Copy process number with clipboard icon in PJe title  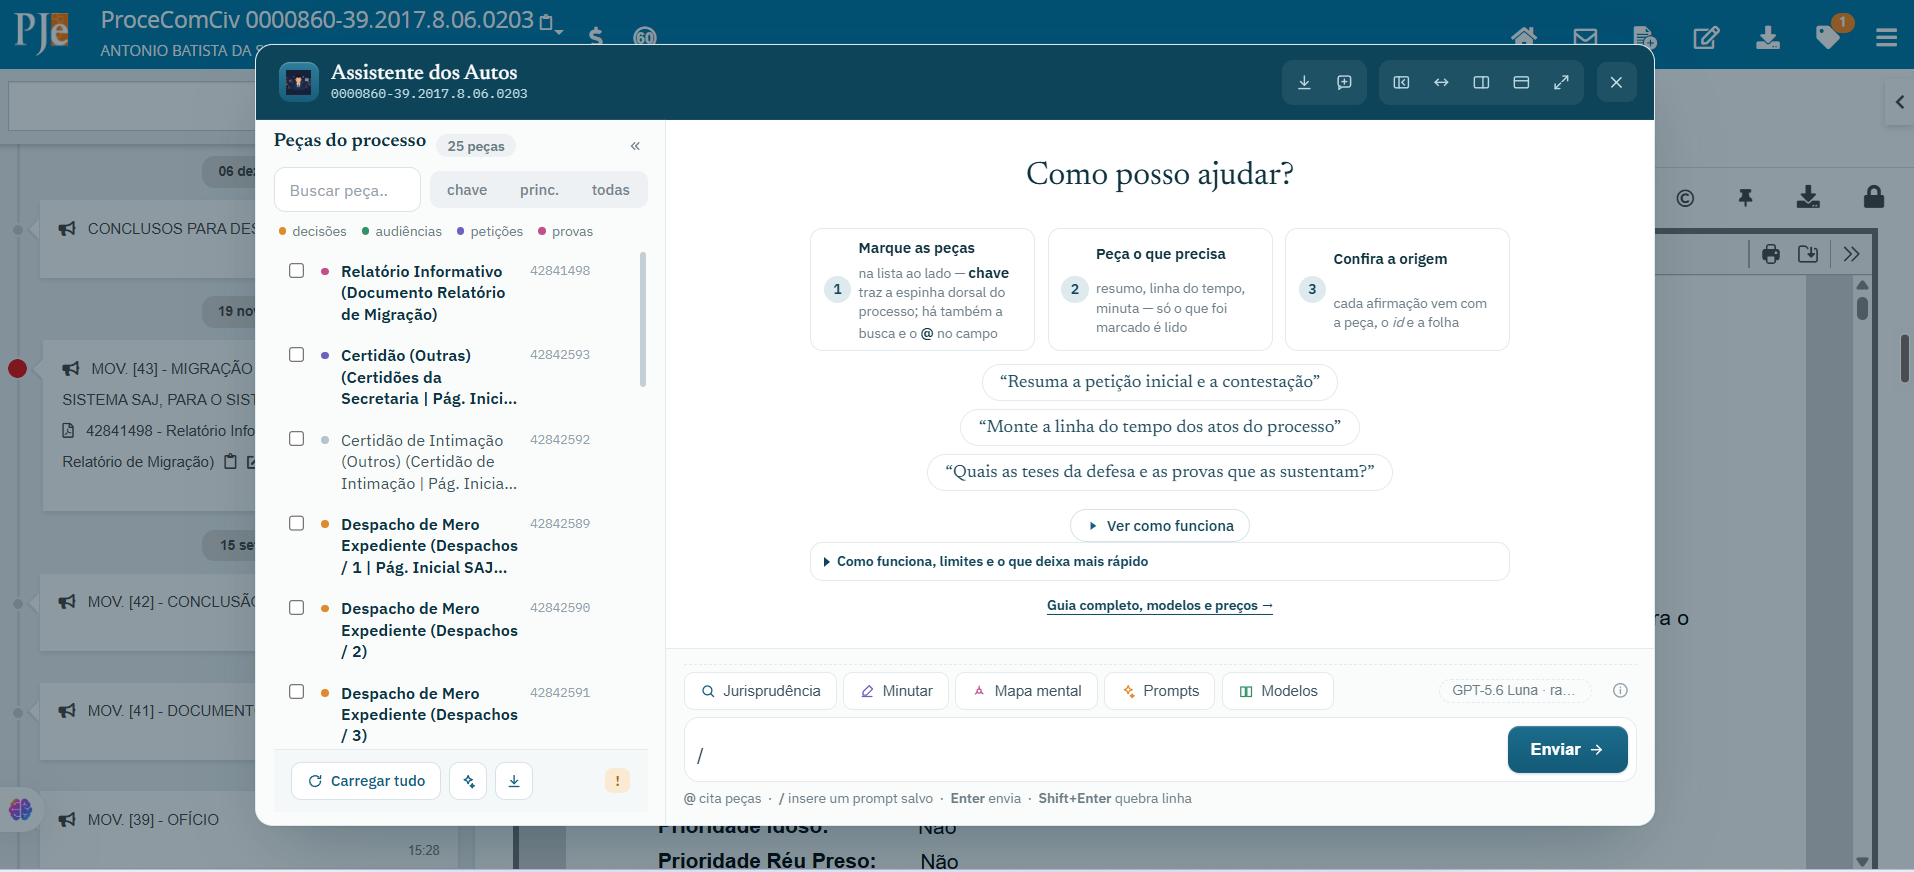point(546,22)
